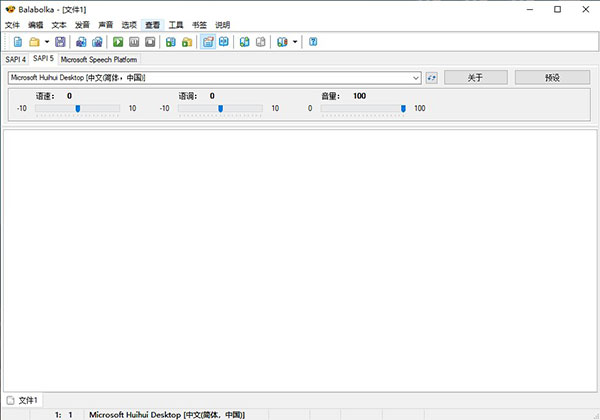The height and width of the screenshot is (420, 600).
Task: Expand the Open folder dropdown arrow
Action: click(46, 42)
